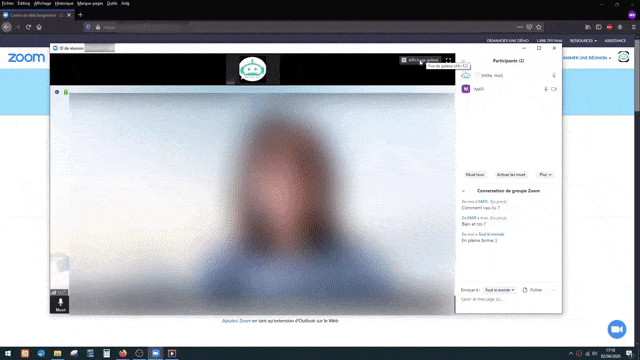Toggle Firefox sidebar icon
This screenshot has height=360, width=640.
click(x=598, y=27)
